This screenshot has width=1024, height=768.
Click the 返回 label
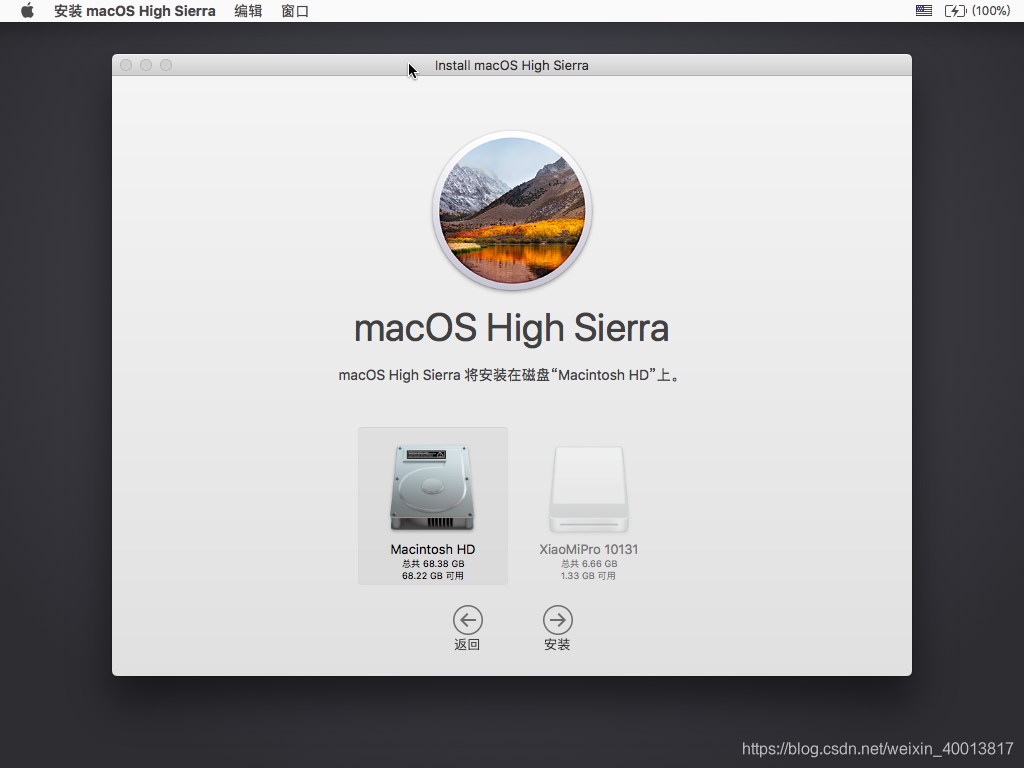[467, 645]
